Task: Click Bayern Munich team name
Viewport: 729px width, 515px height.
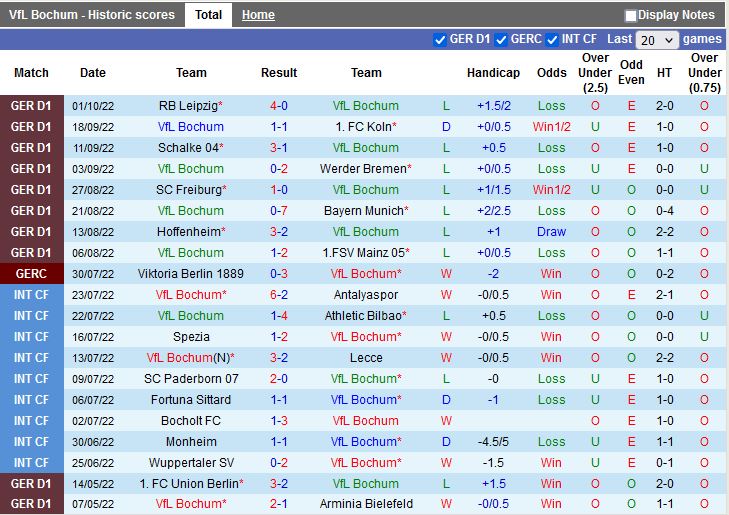Action: pyautogui.click(x=364, y=211)
